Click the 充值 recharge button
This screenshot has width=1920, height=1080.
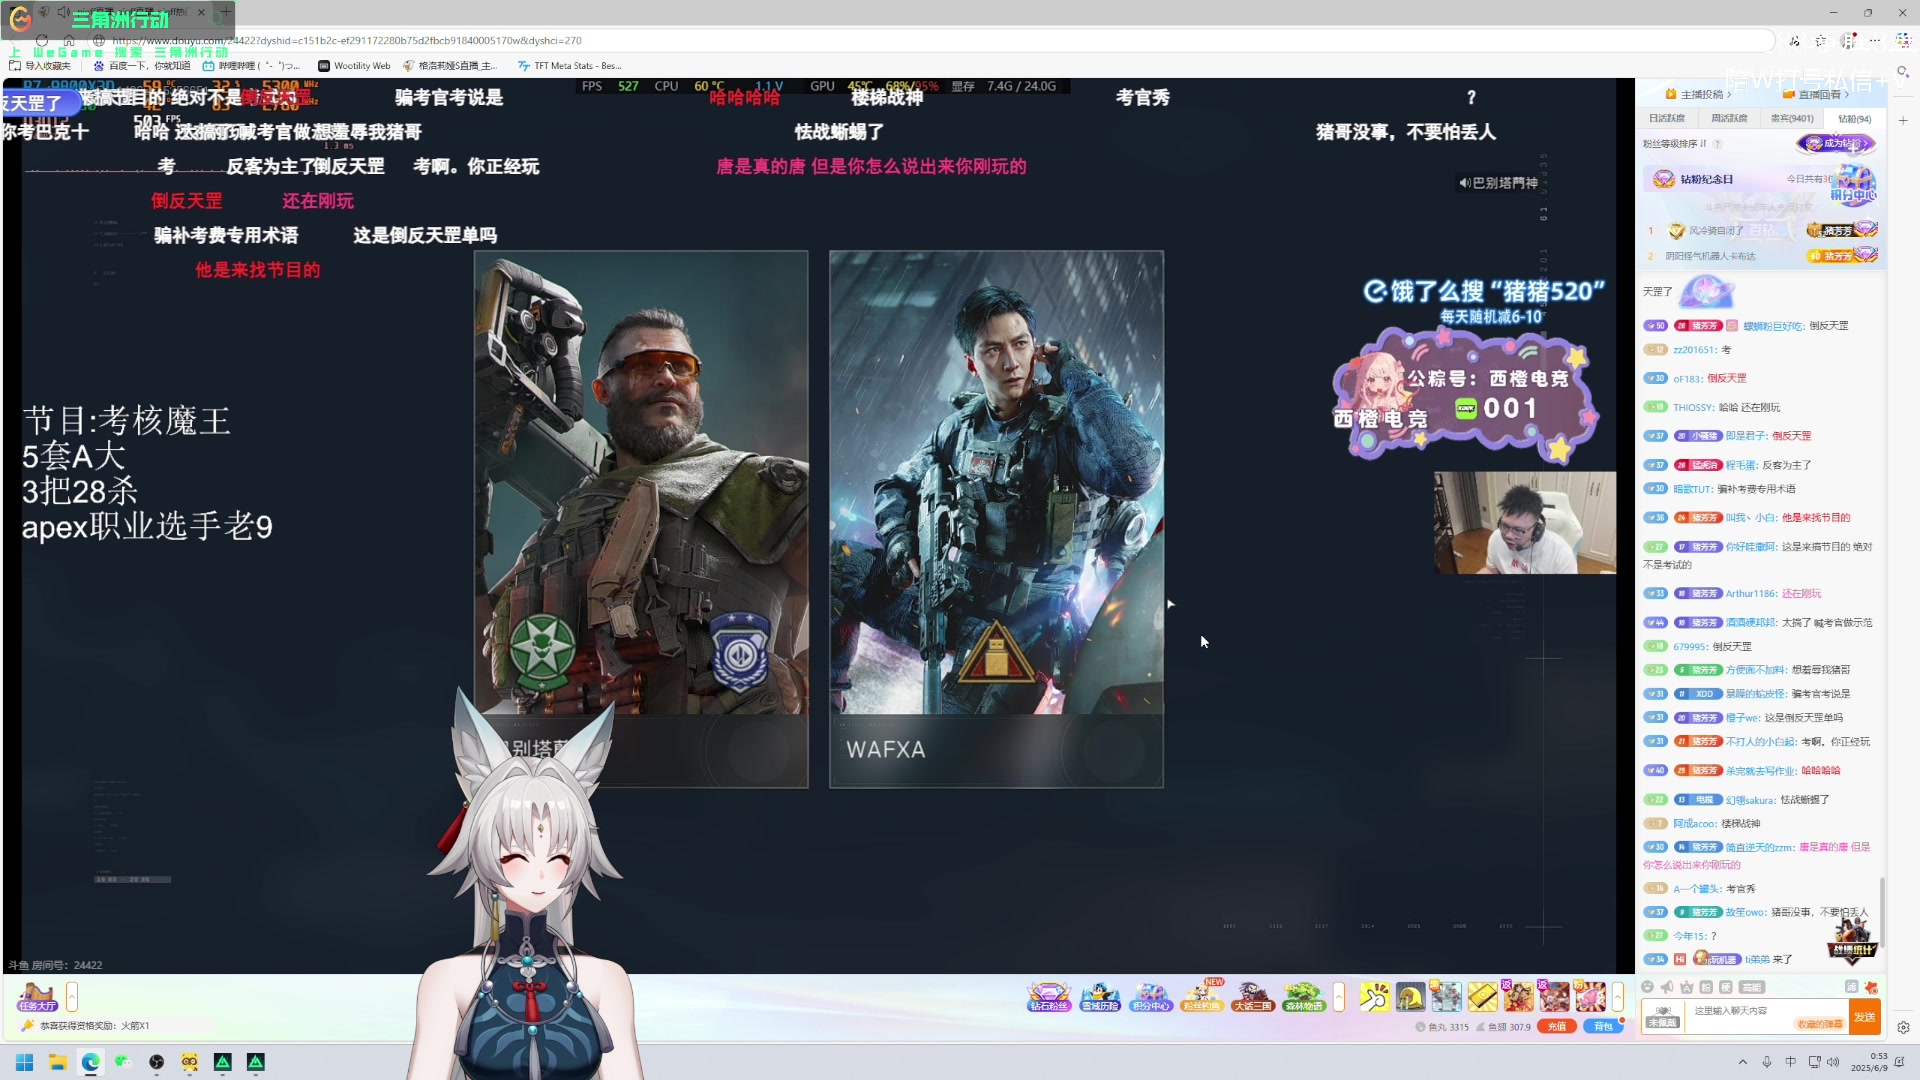tap(1557, 1027)
